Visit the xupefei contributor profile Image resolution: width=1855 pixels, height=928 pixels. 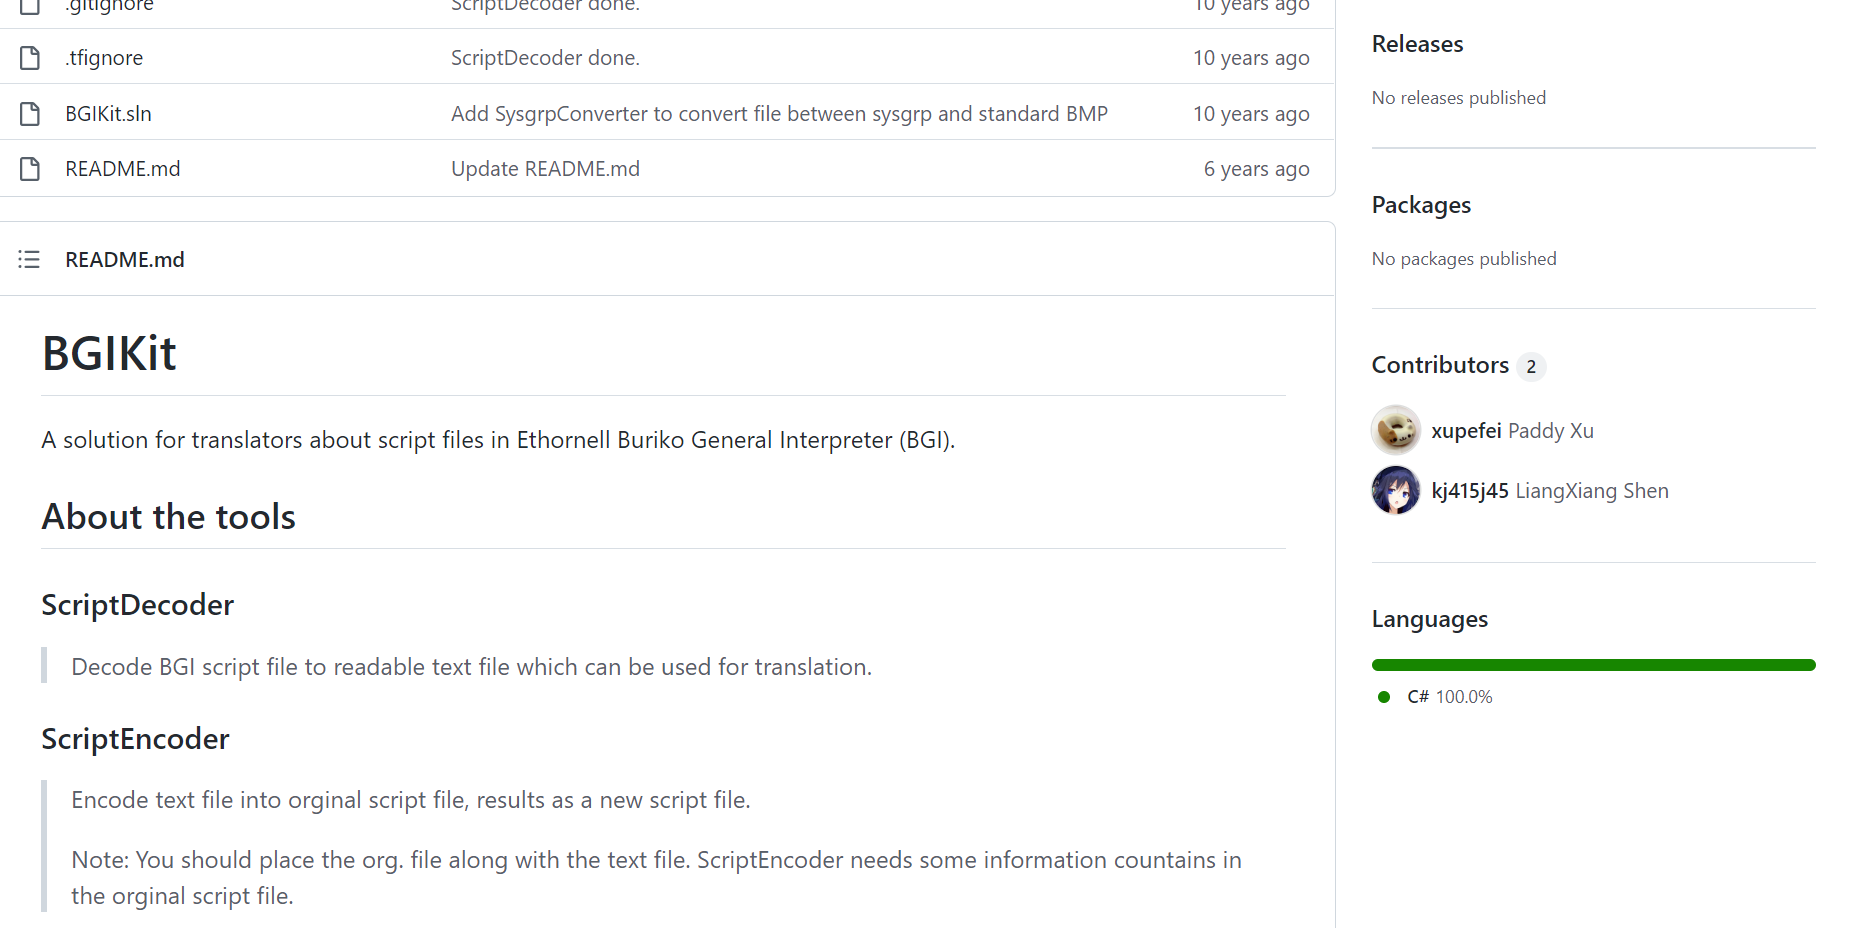(x=1466, y=431)
